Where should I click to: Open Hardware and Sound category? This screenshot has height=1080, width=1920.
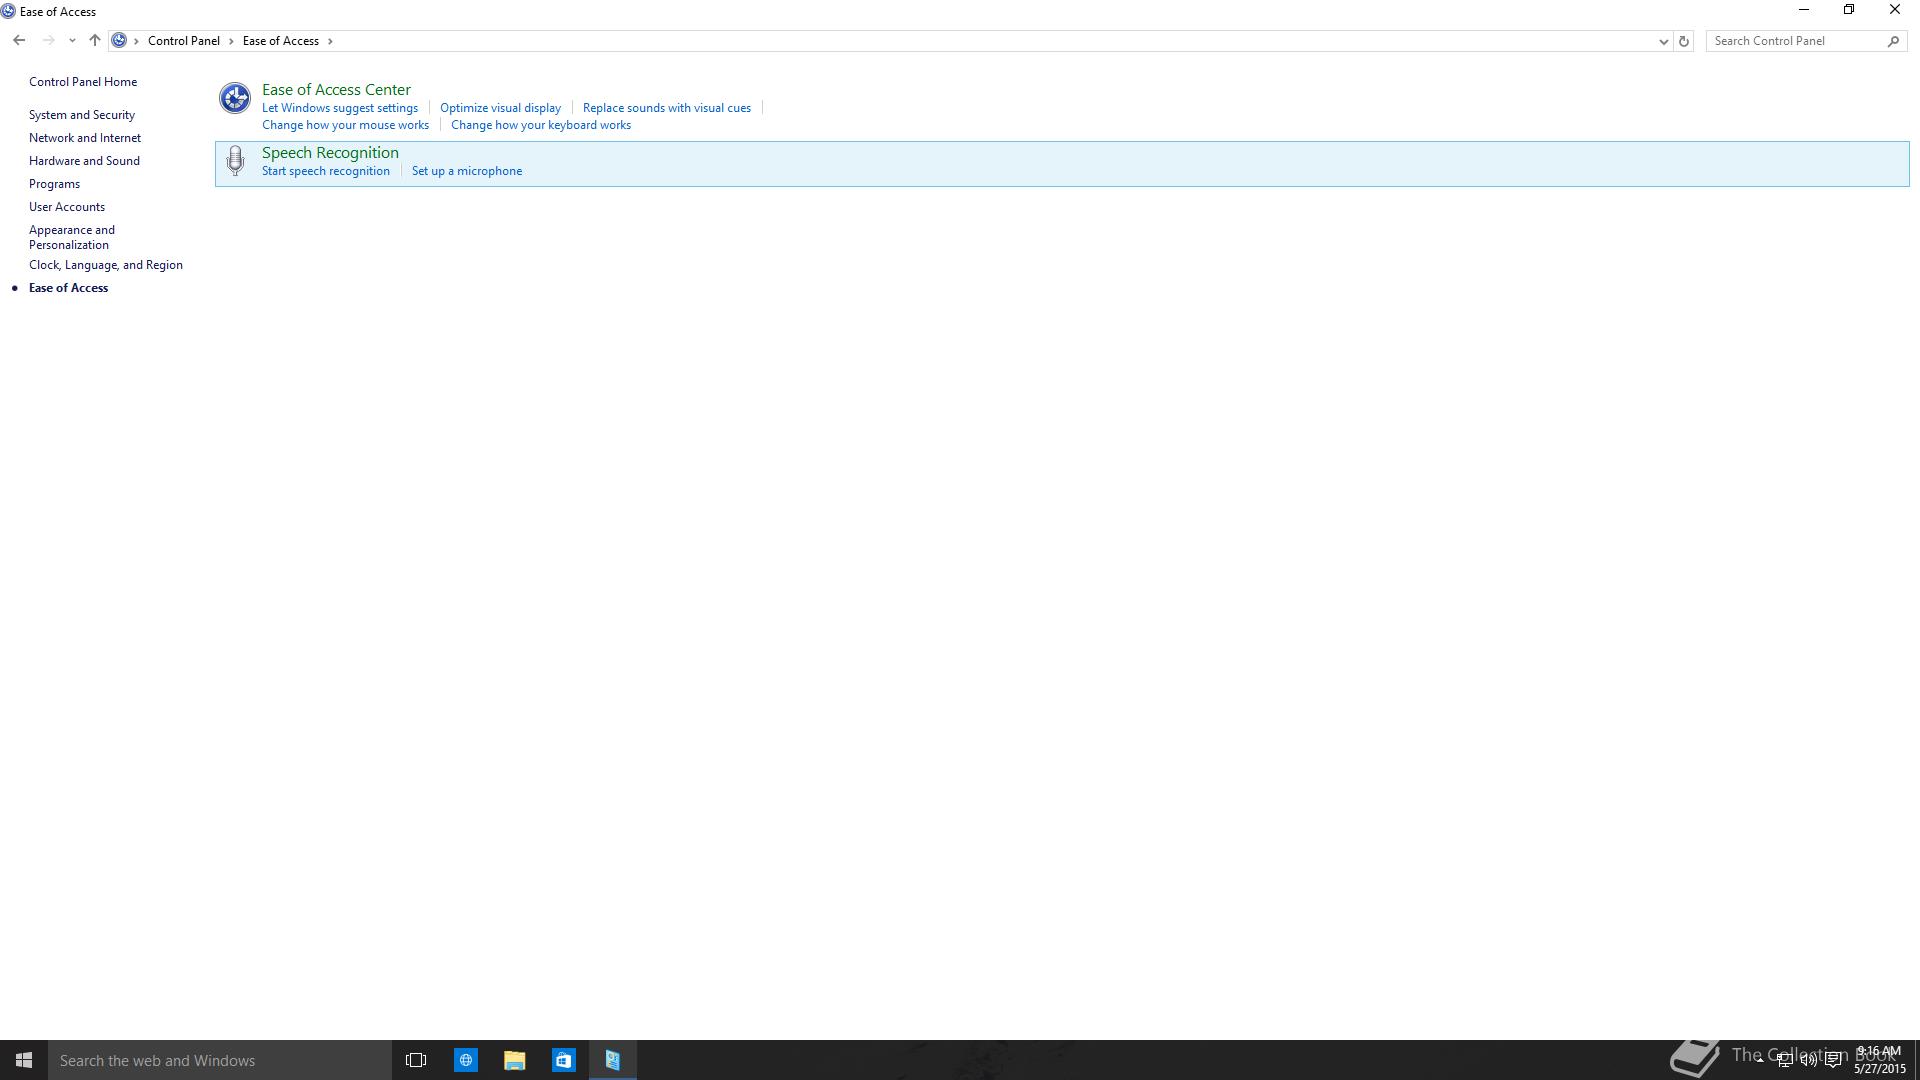click(84, 161)
